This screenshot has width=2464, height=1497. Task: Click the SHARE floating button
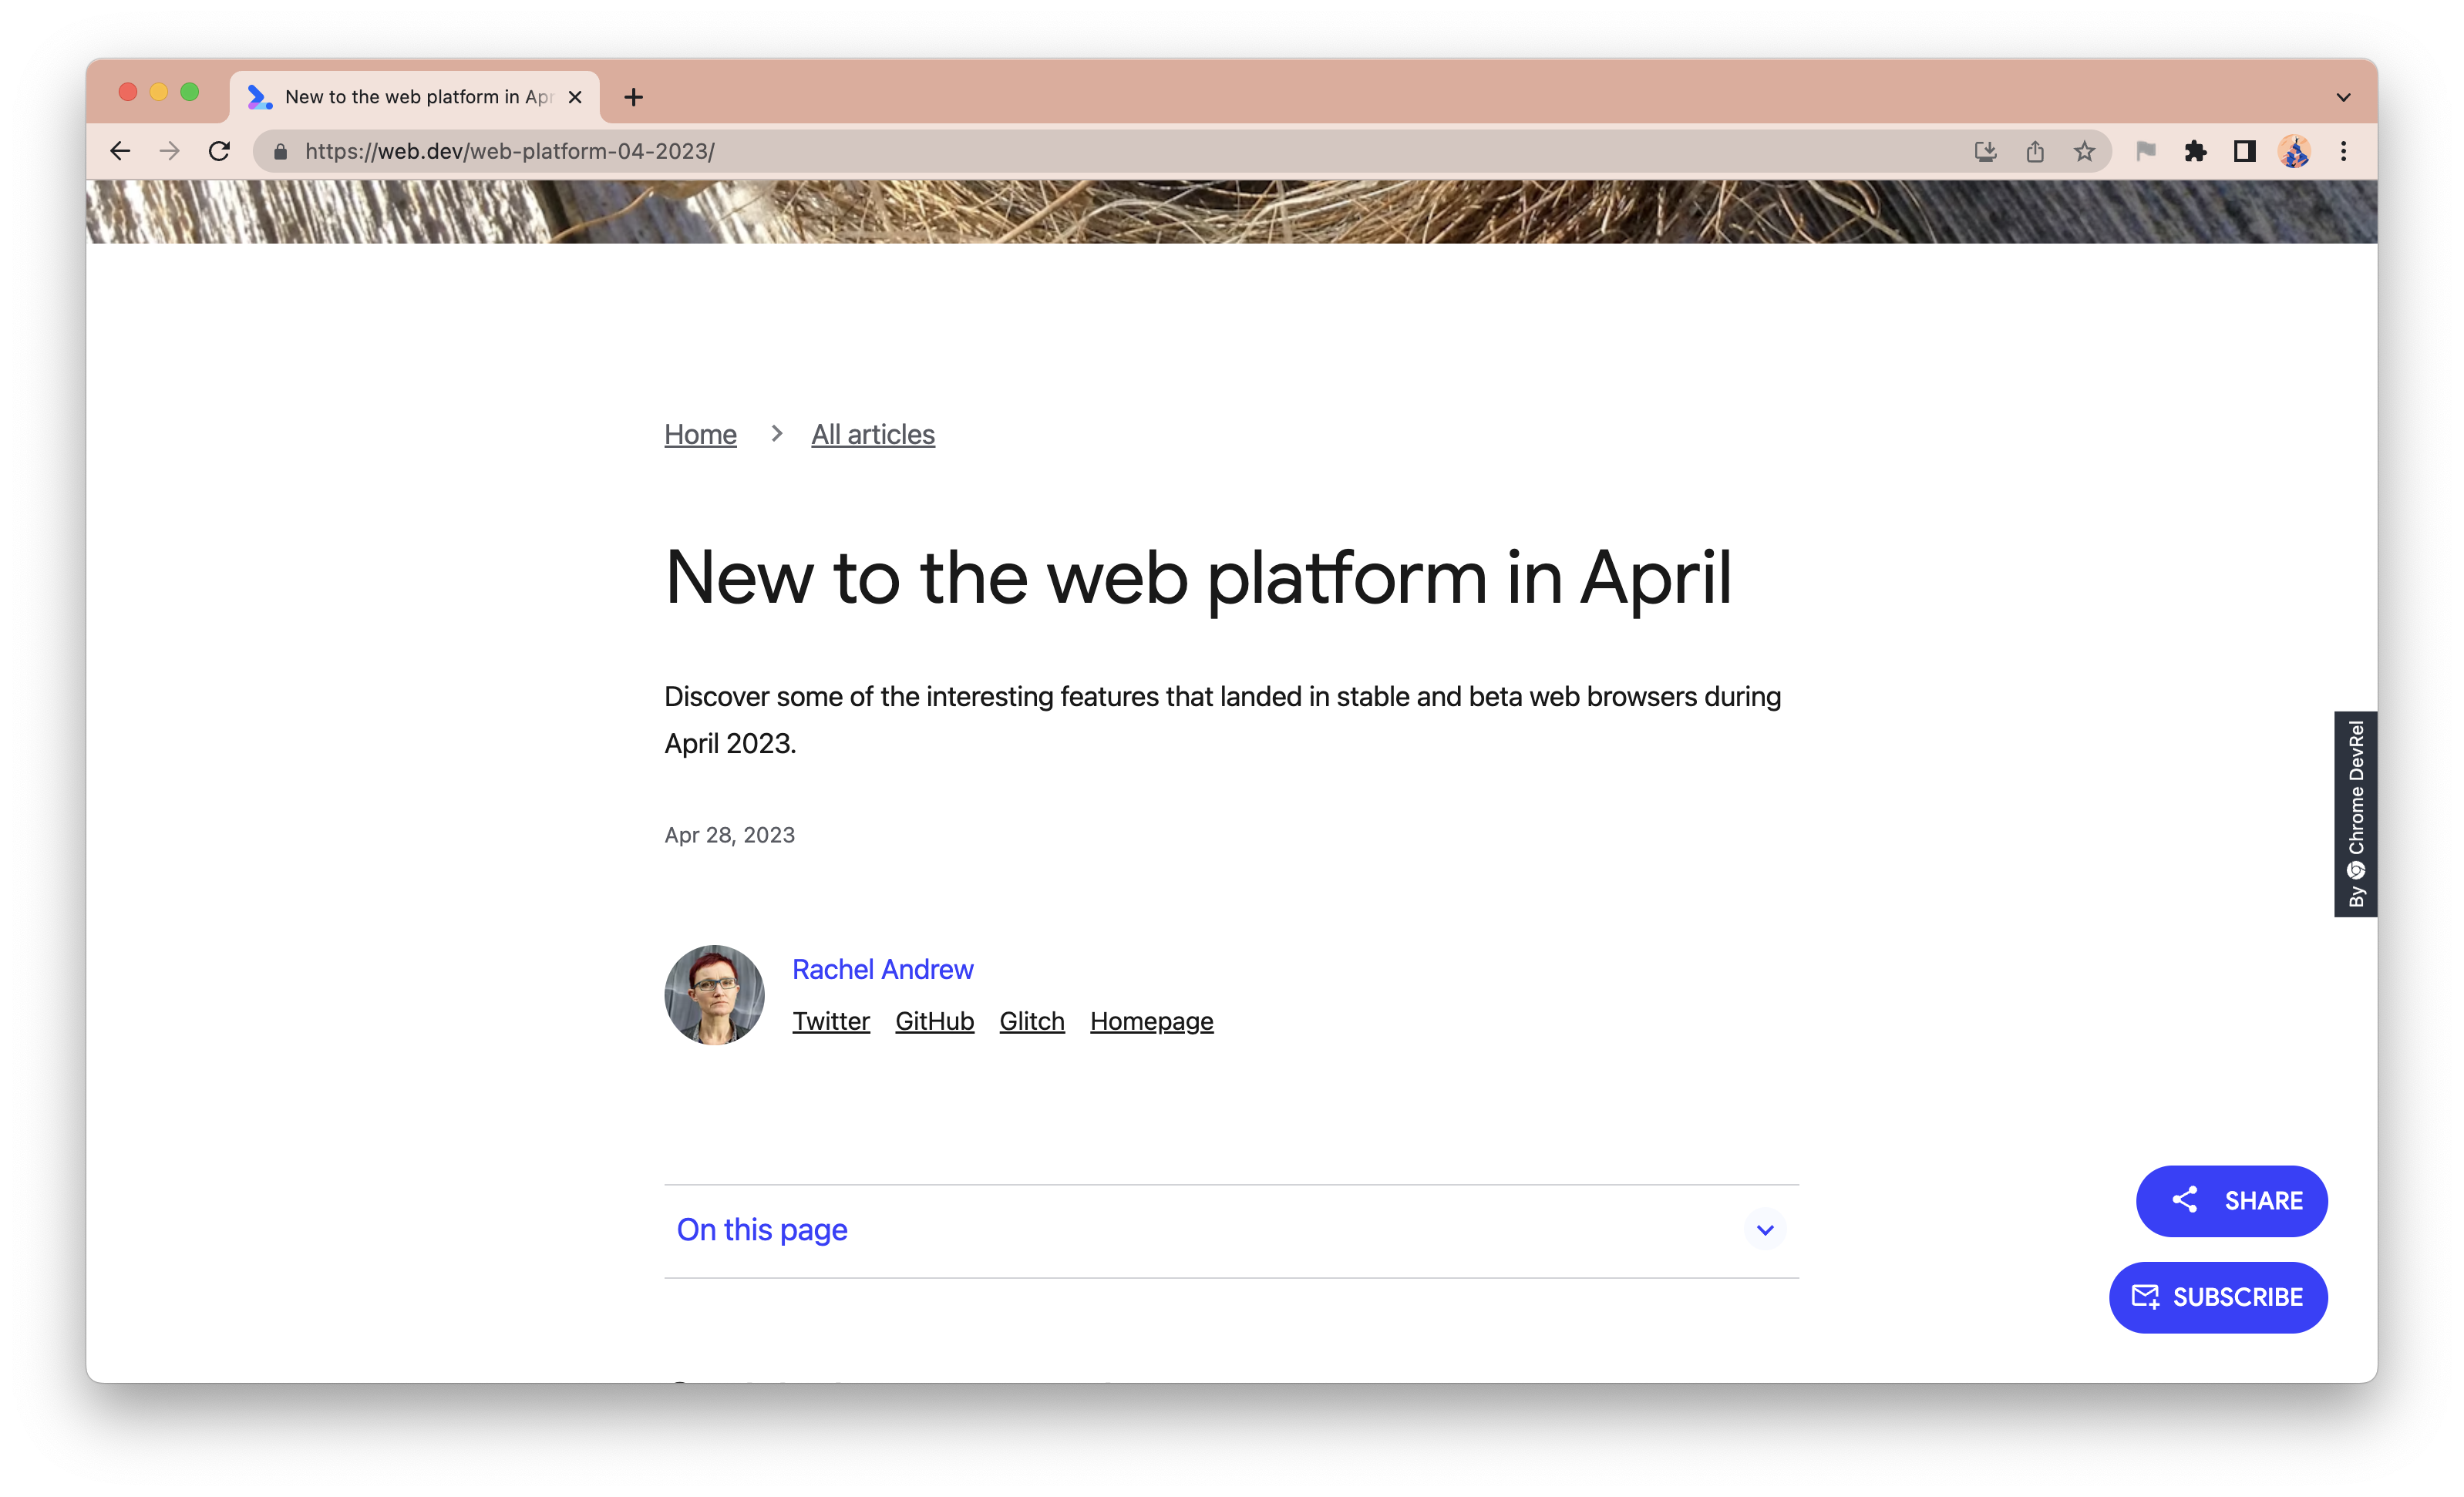click(2232, 1200)
